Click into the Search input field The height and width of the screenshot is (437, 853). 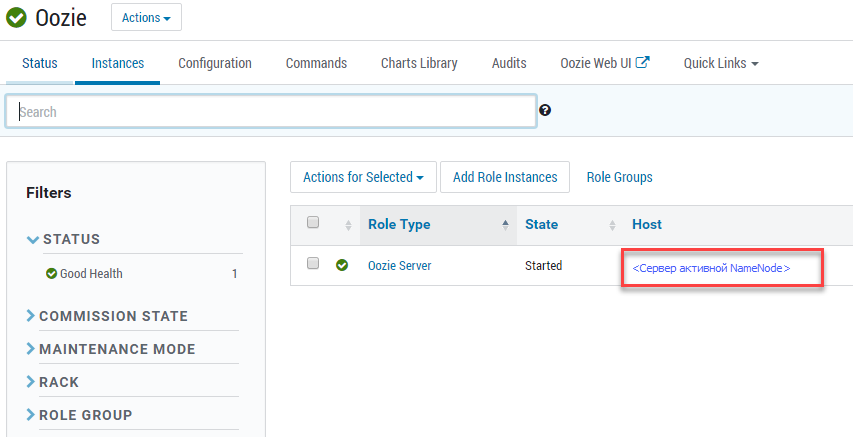click(x=270, y=112)
